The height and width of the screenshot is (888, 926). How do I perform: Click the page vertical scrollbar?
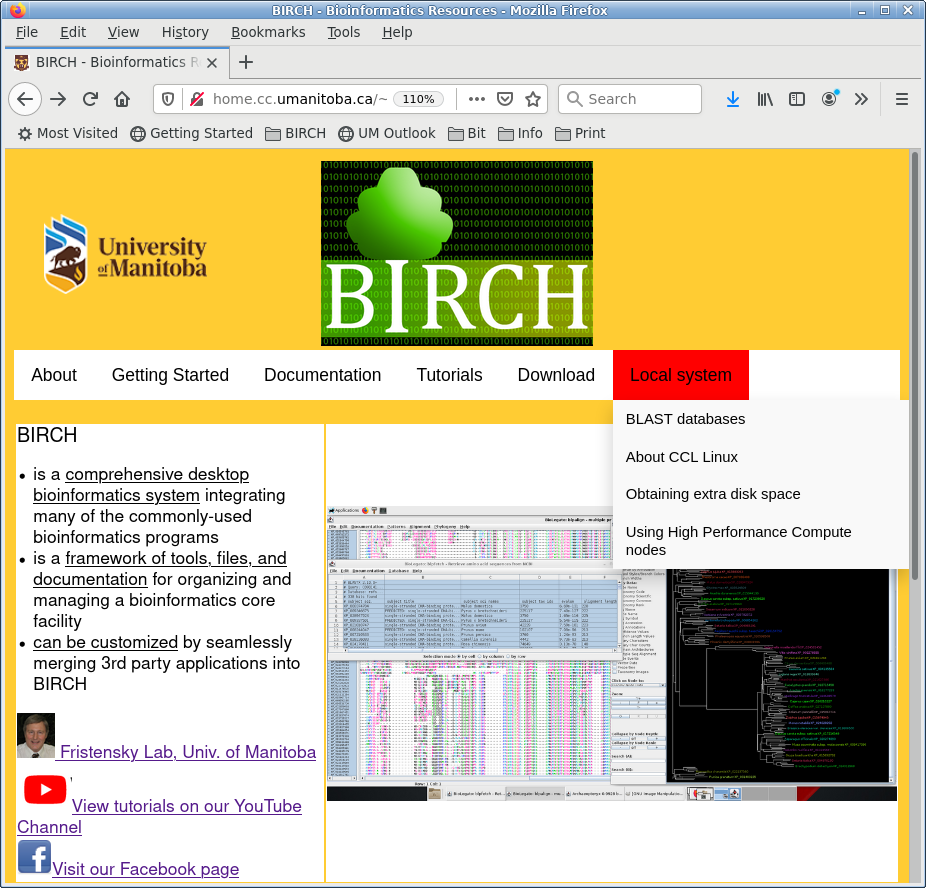pos(915,366)
